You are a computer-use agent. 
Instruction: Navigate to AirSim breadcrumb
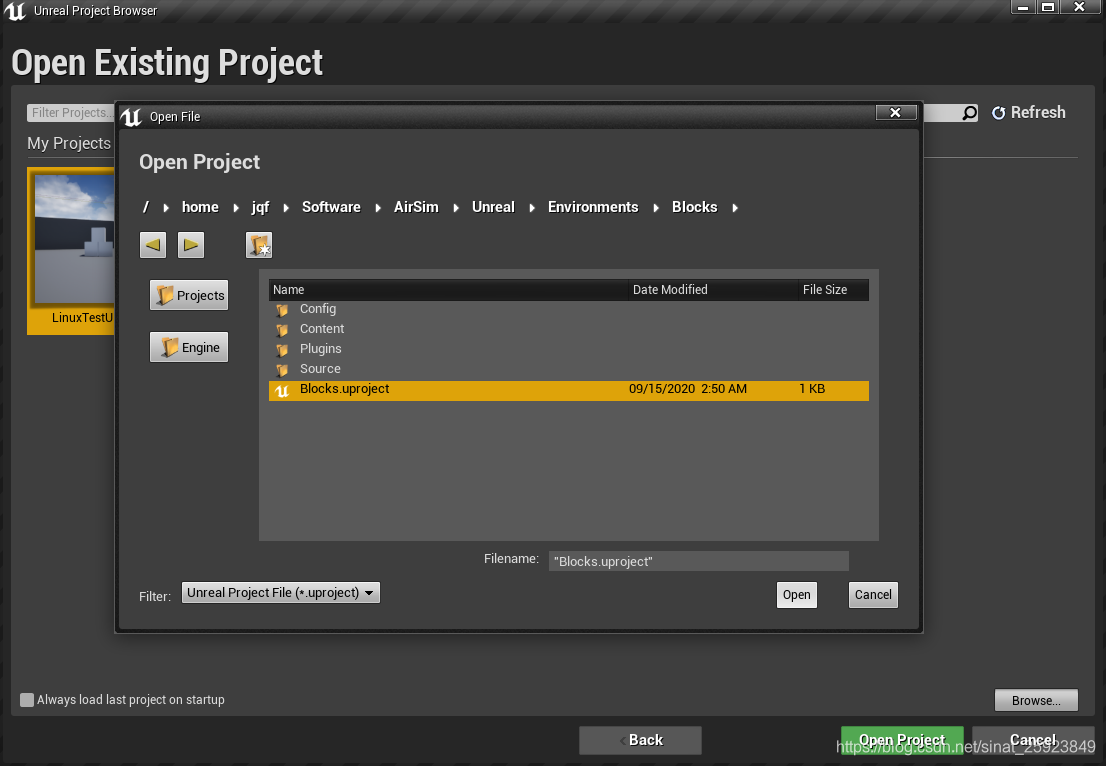(416, 207)
